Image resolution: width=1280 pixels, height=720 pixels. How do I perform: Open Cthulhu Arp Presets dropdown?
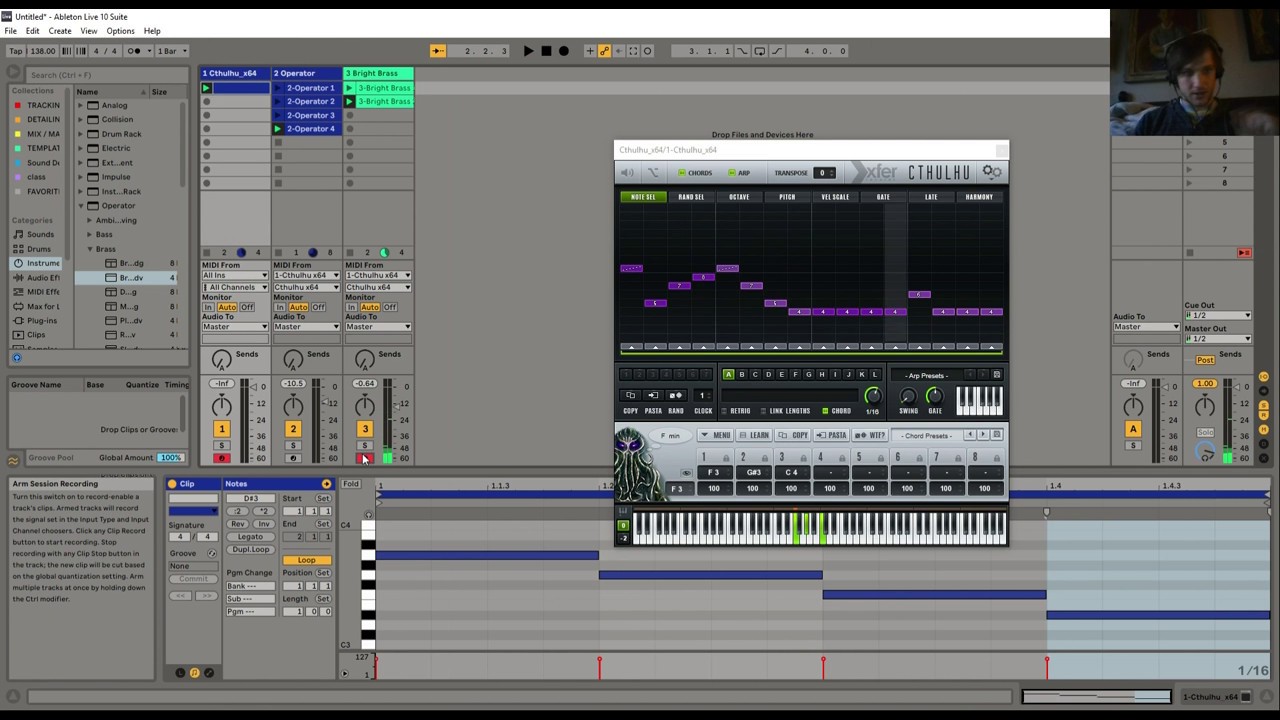(x=927, y=376)
